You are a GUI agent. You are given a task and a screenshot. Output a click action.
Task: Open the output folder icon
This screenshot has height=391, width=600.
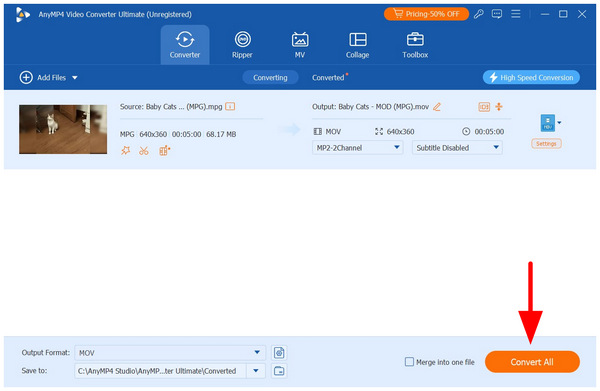[279, 371]
